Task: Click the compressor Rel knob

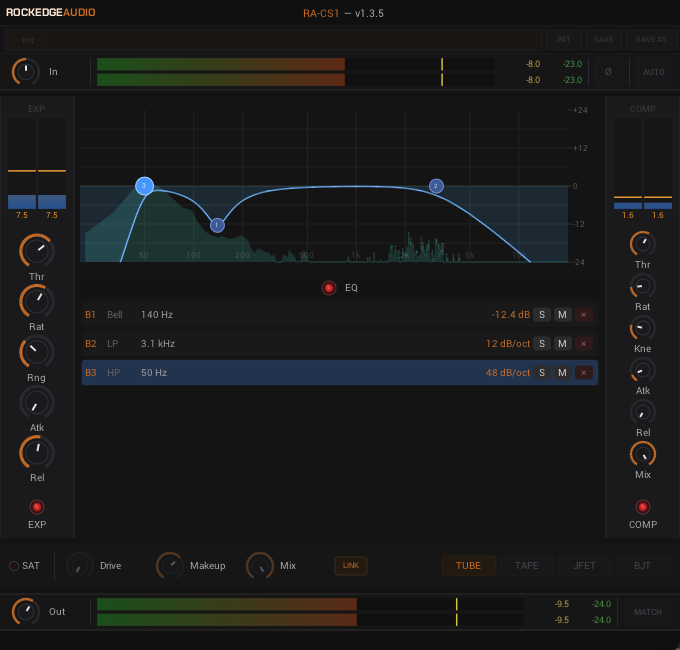Action: click(642, 412)
